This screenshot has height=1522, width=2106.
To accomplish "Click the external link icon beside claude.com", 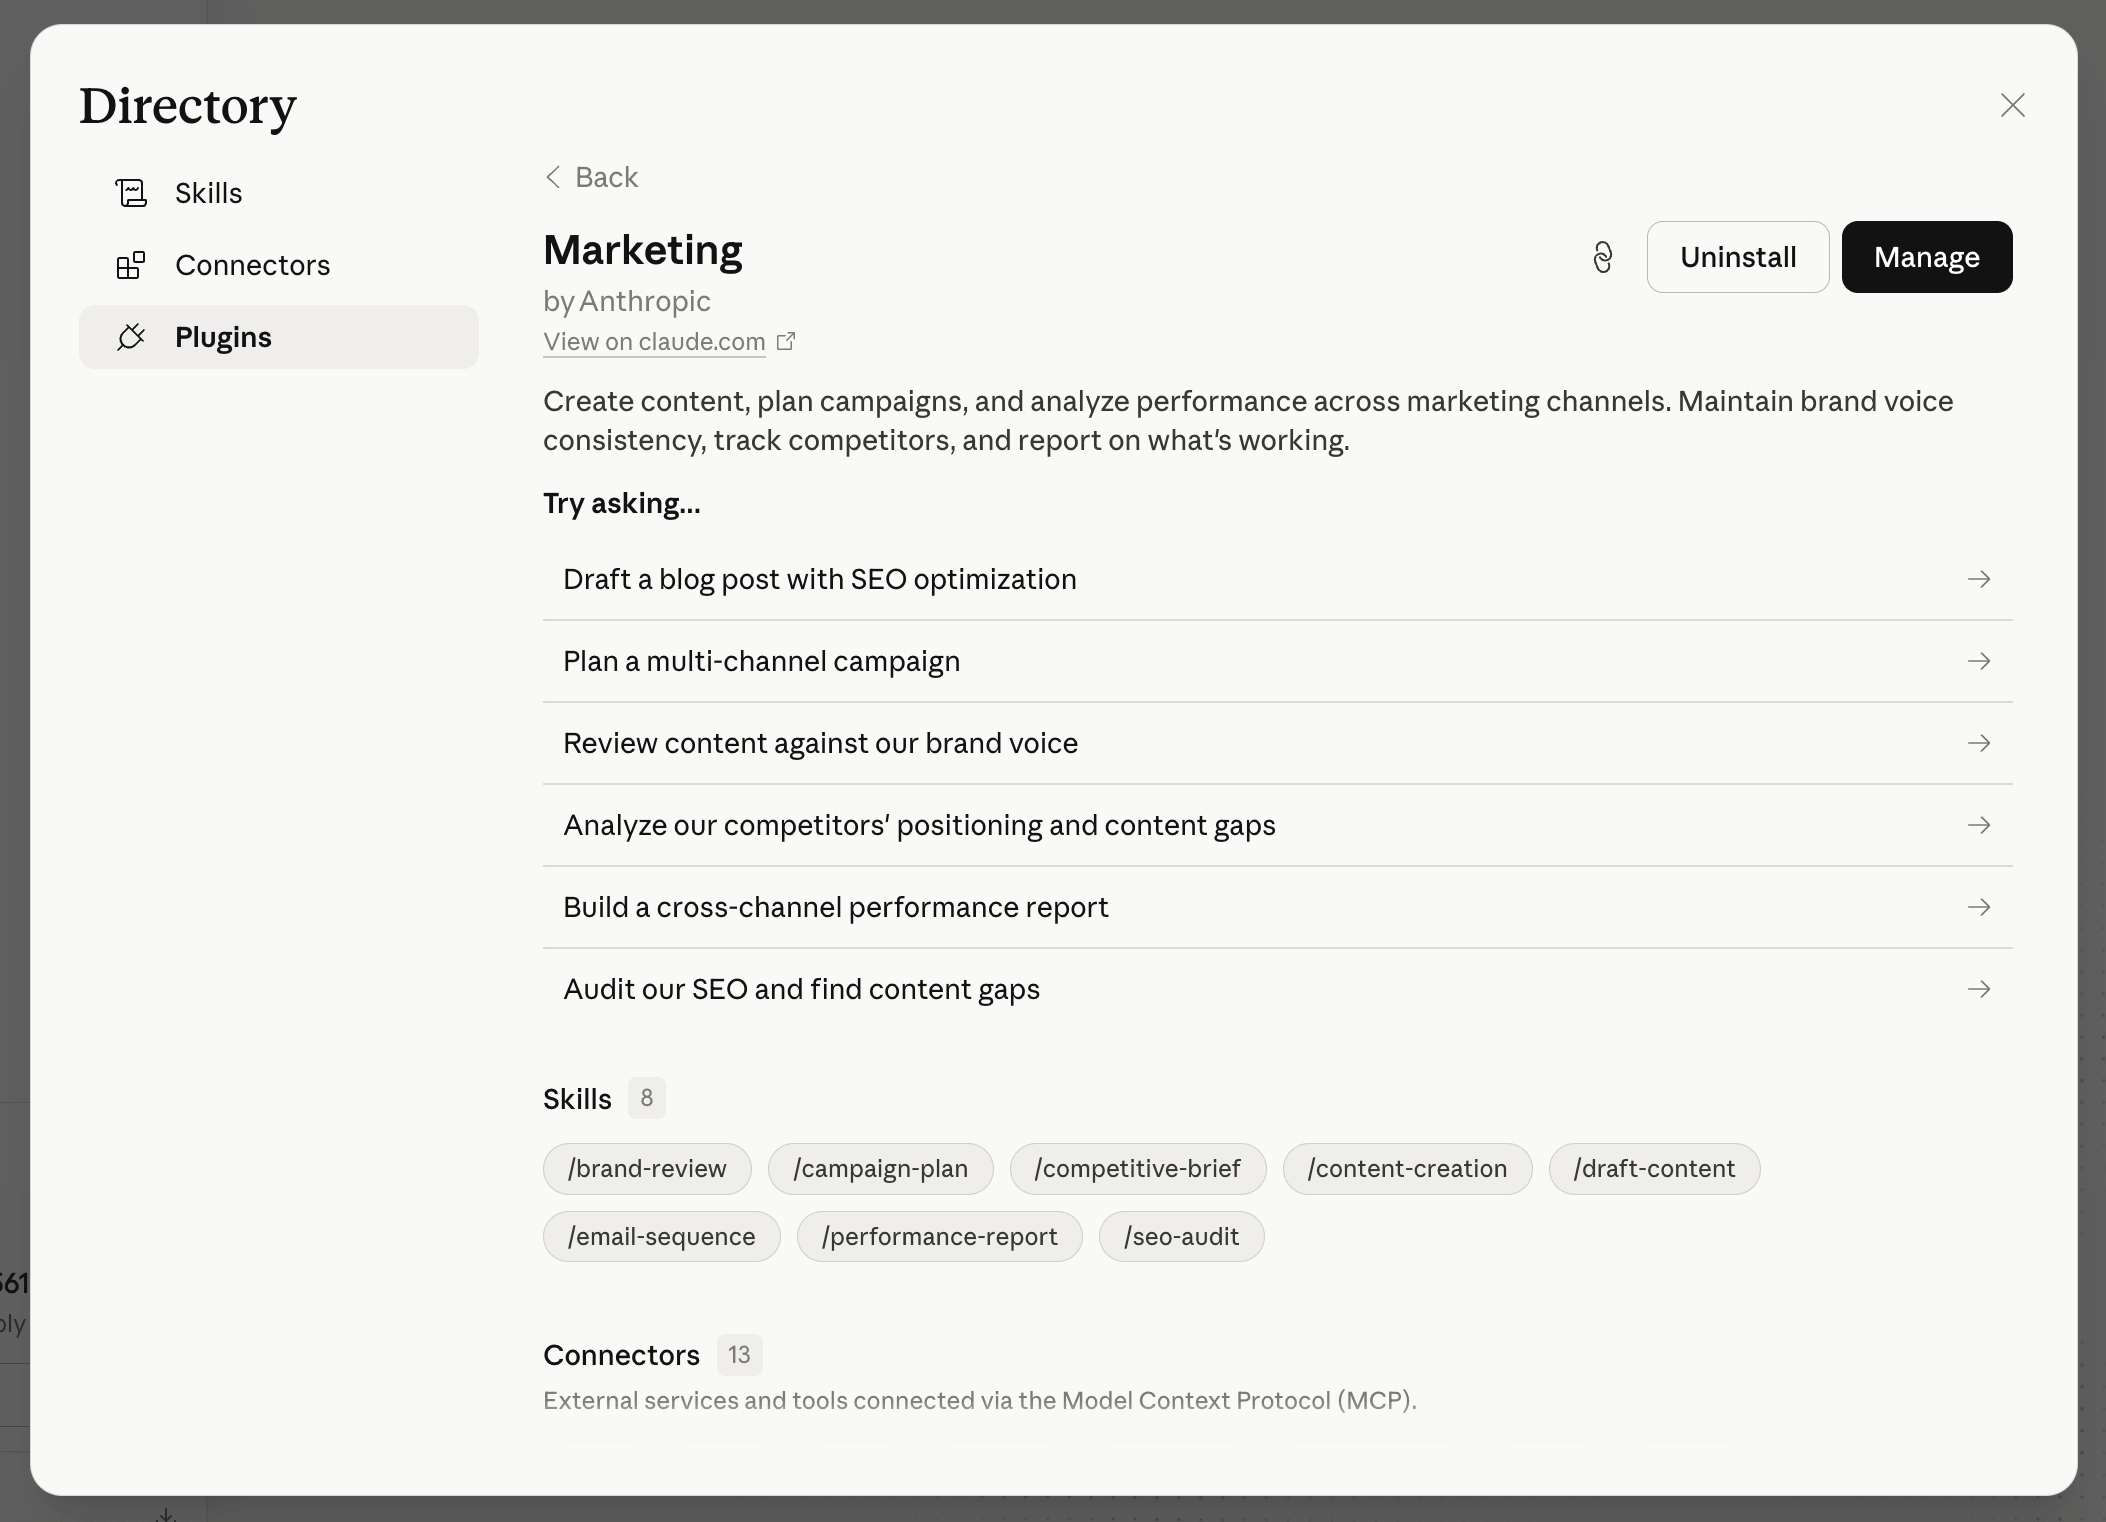I will coord(786,341).
